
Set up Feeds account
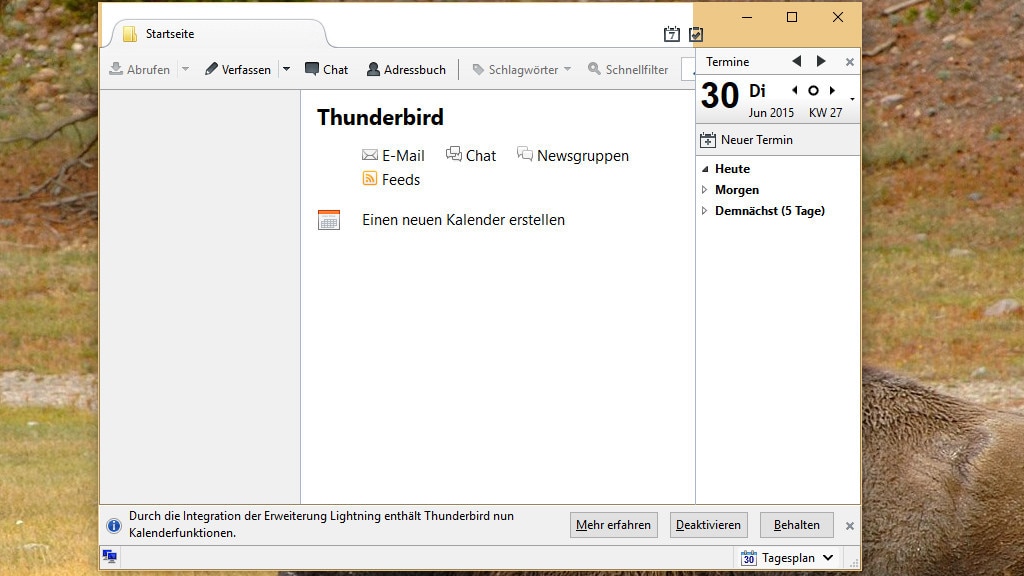point(391,180)
